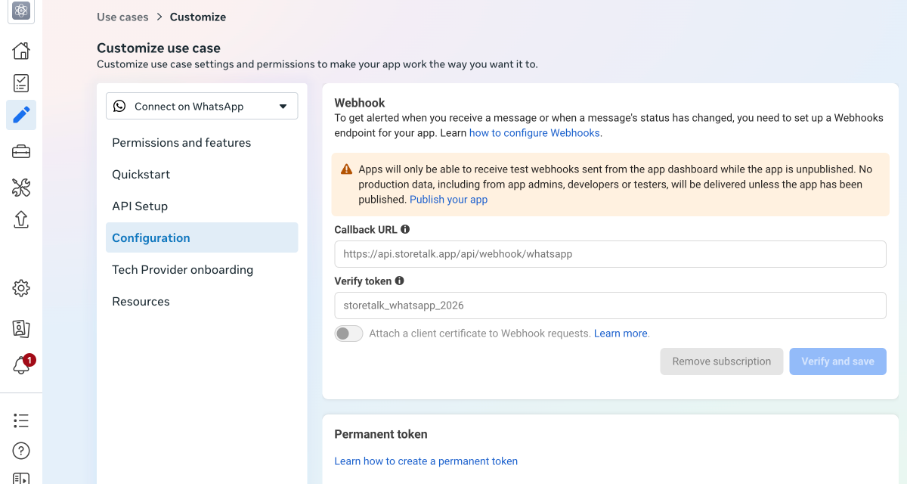Open Learn more link about certificates
The height and width of the screenshot is (484, 907).
(x=620, y=334)
